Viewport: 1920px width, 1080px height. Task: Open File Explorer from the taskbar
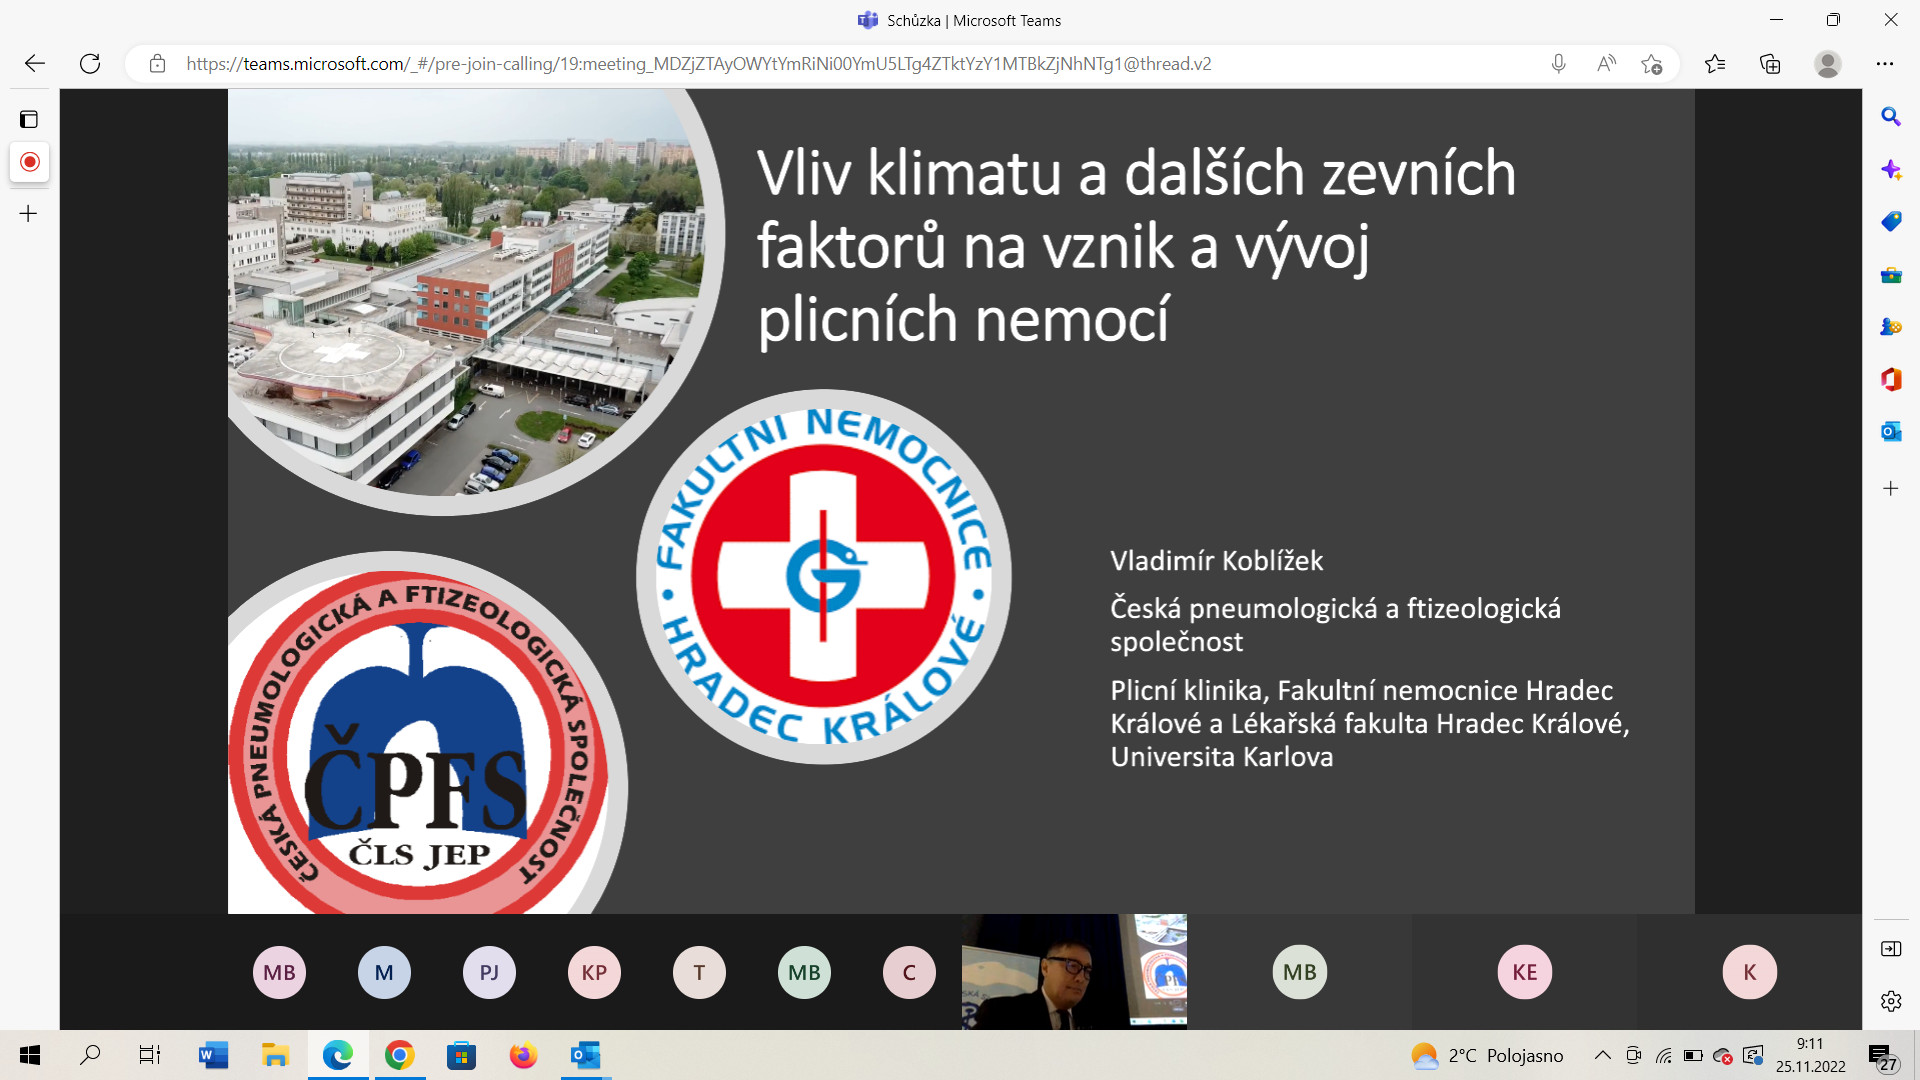click(x=275, y=1055)
